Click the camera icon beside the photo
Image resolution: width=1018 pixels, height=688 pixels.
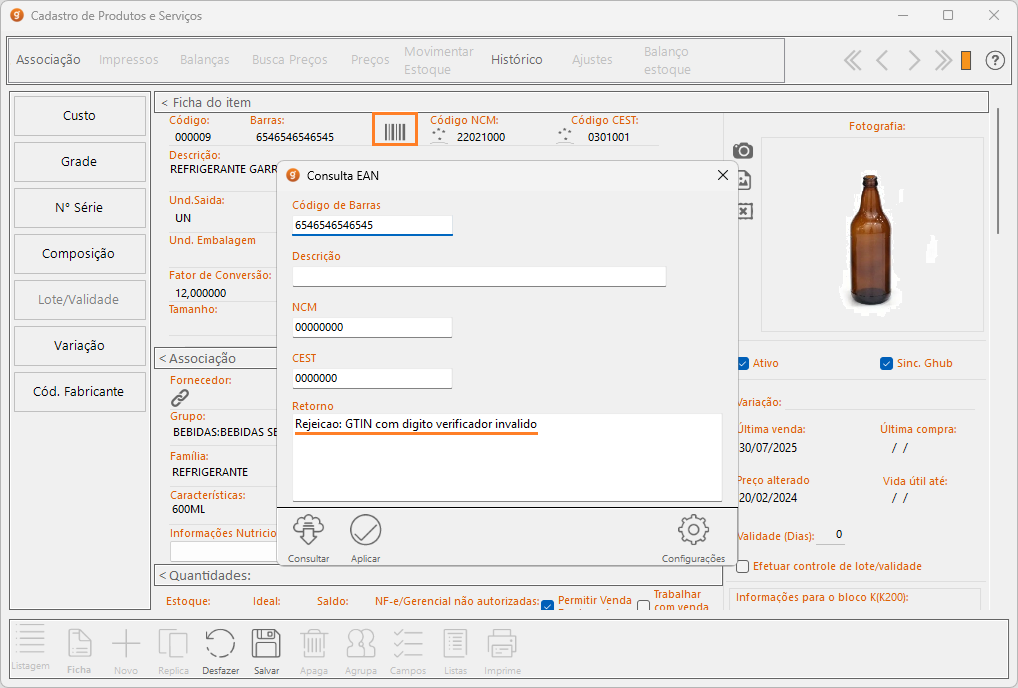(743, 151)
